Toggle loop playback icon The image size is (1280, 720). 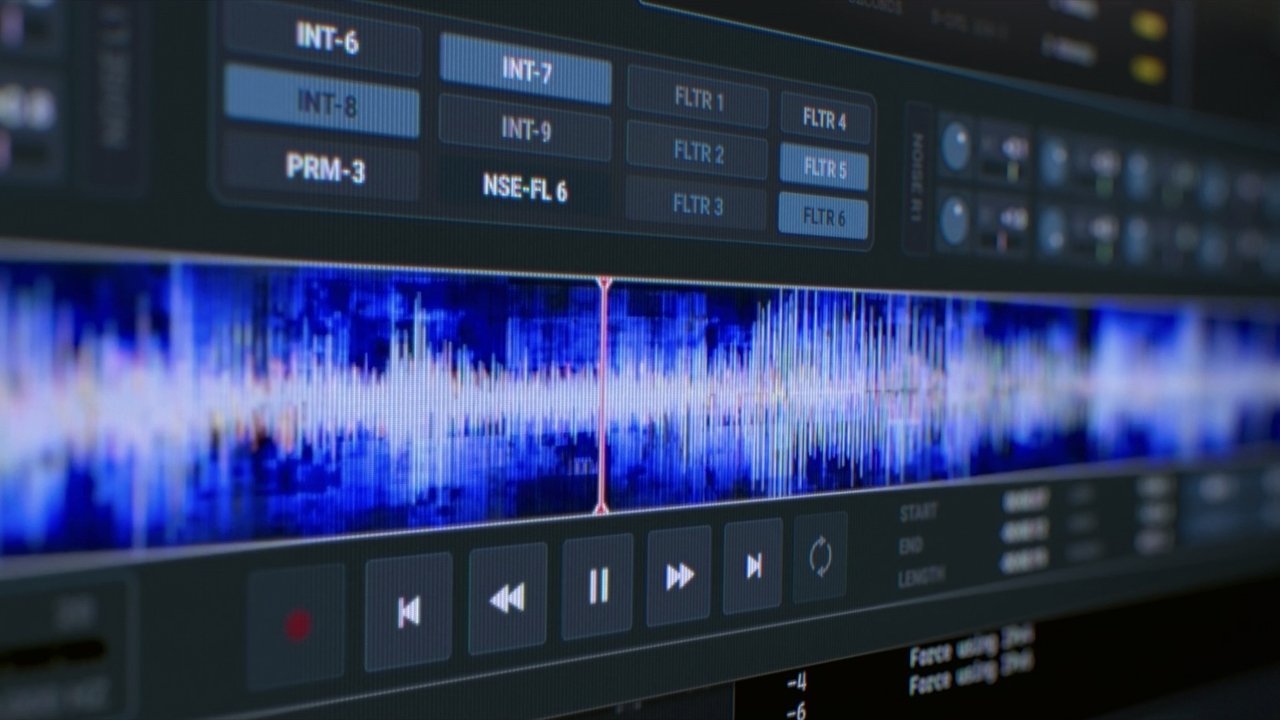click(x=820, y=557)
